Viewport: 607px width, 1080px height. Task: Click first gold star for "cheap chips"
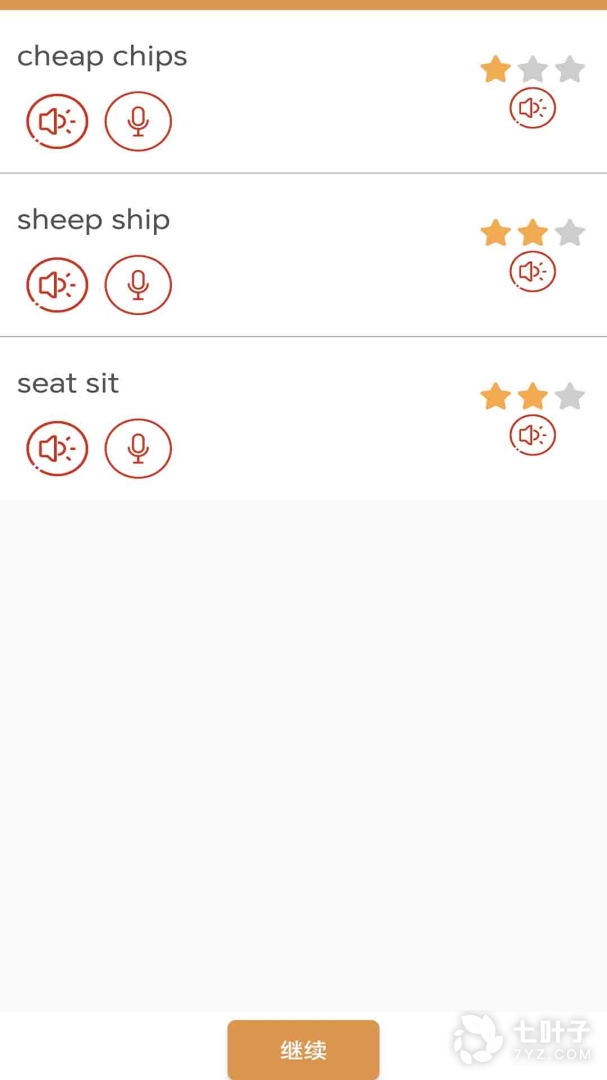495,69
